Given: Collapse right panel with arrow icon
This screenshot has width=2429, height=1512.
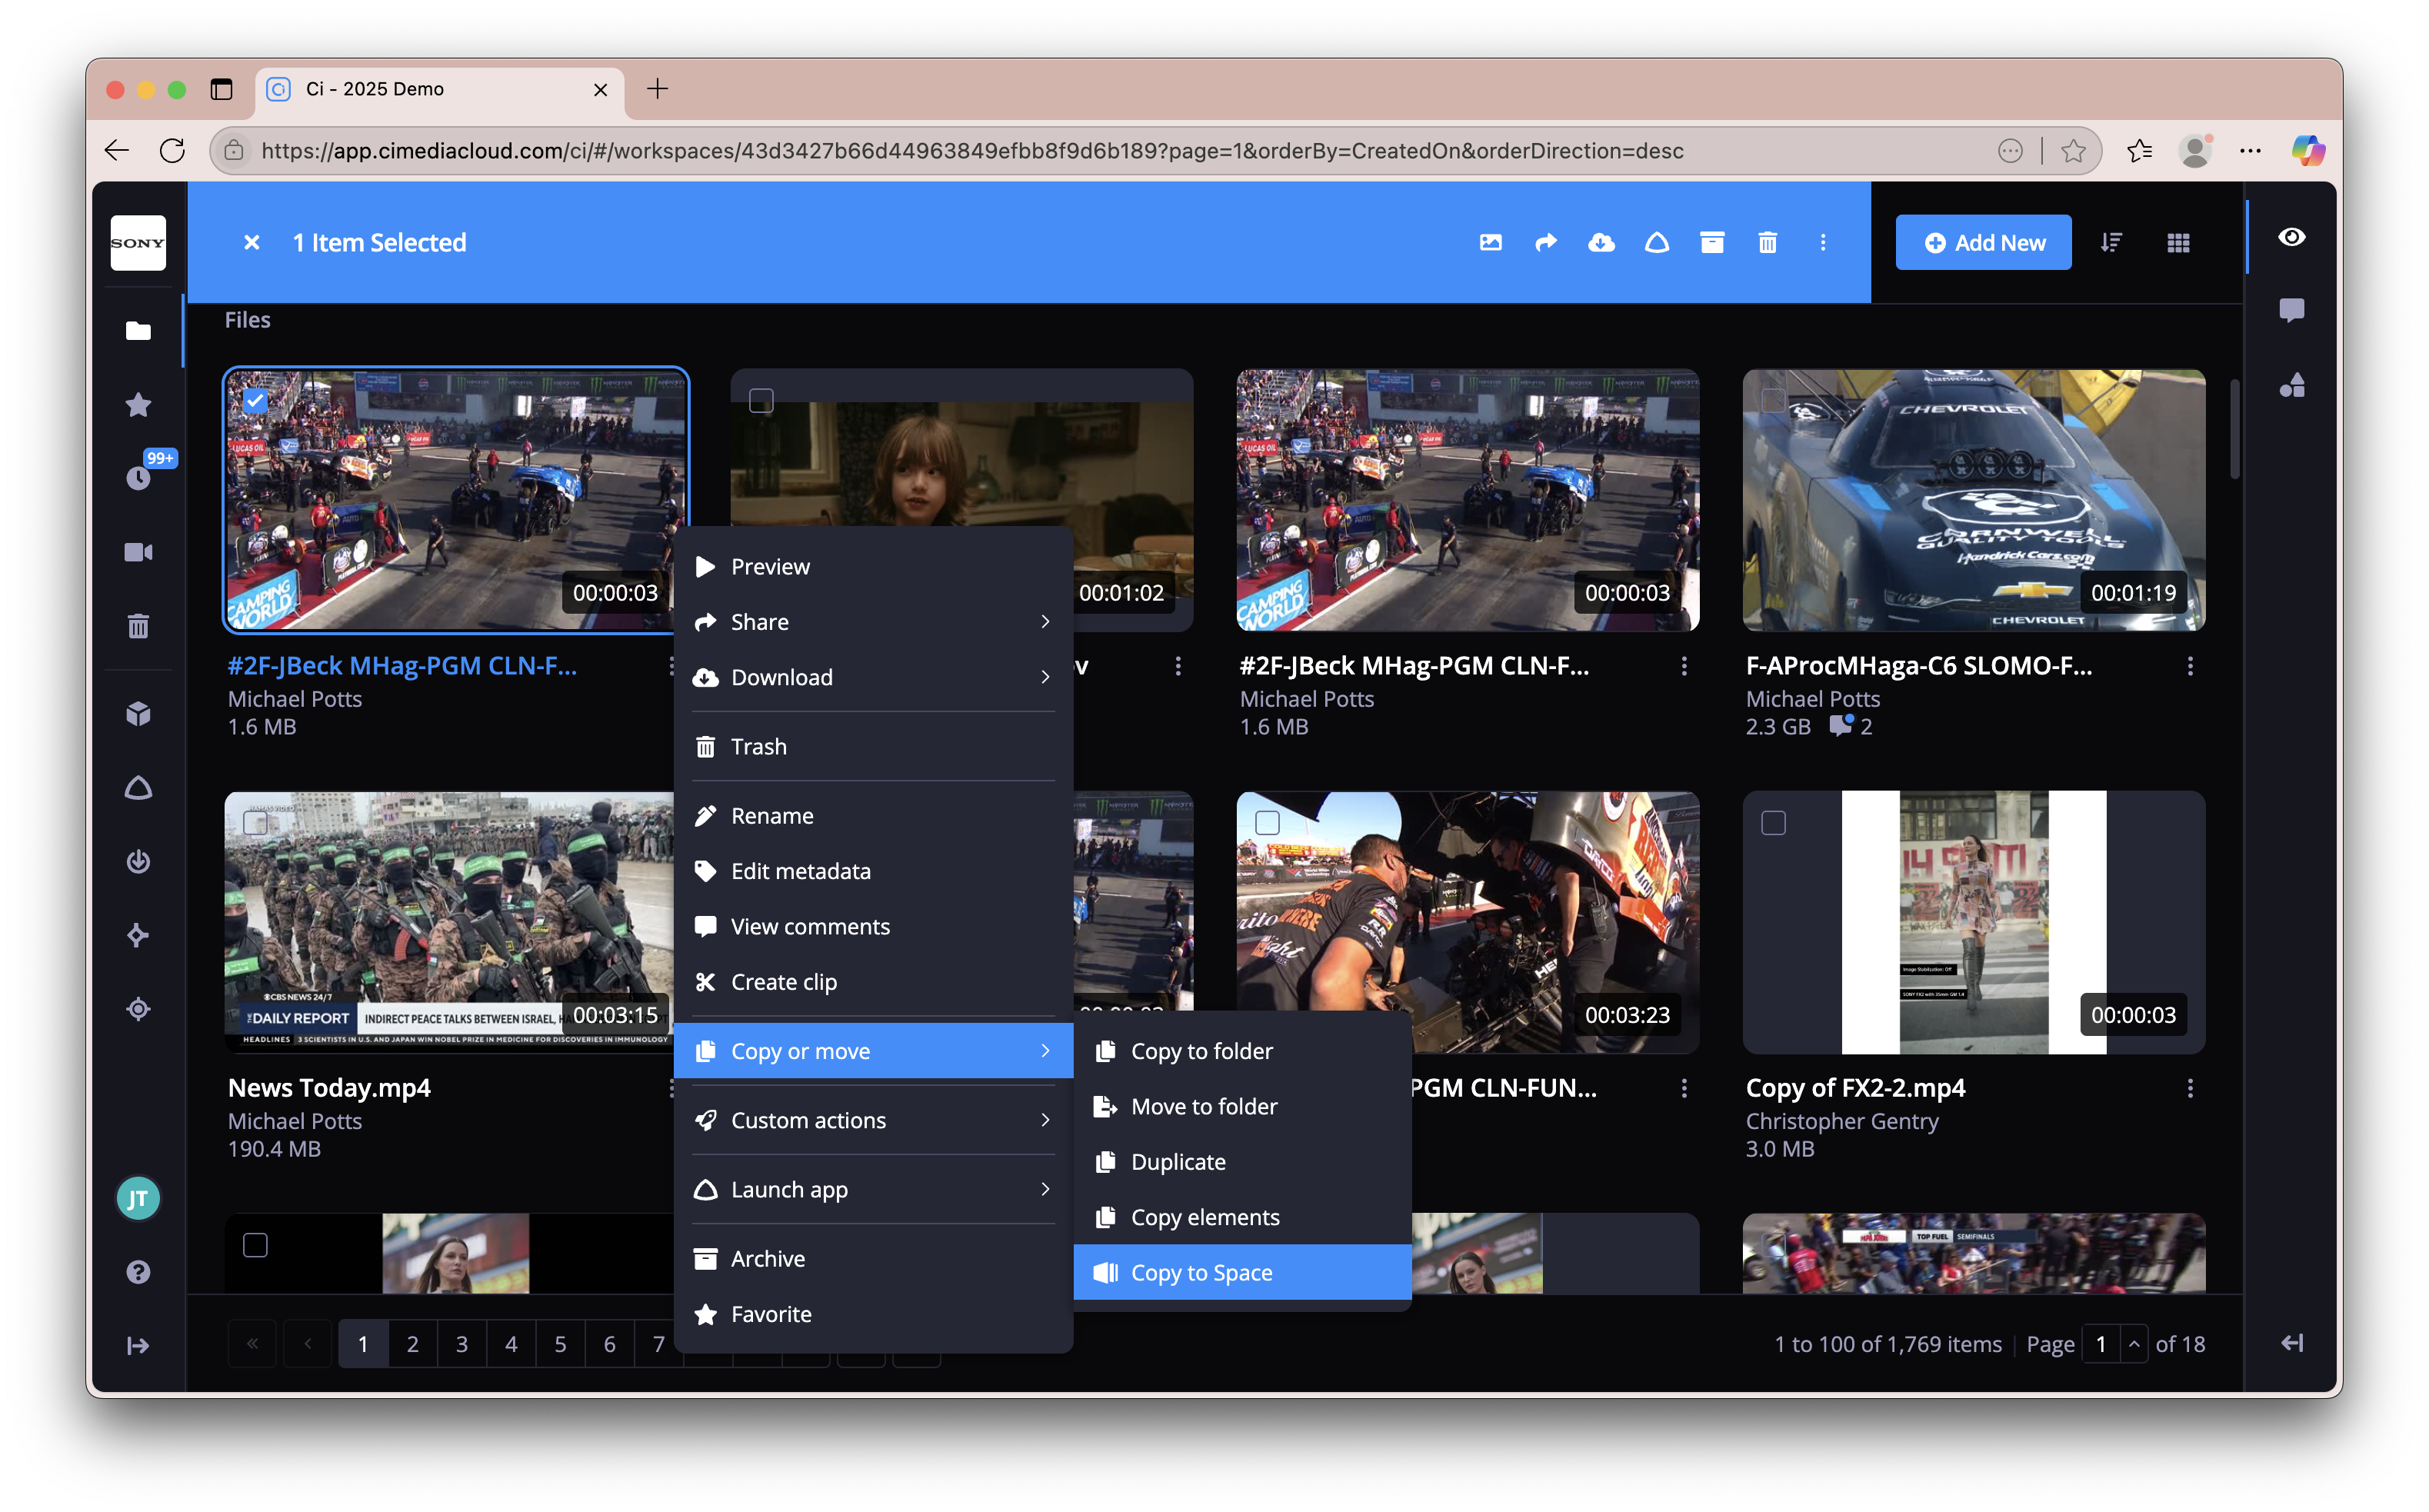Looking at the screenshot, I should coord(2292,1343).
